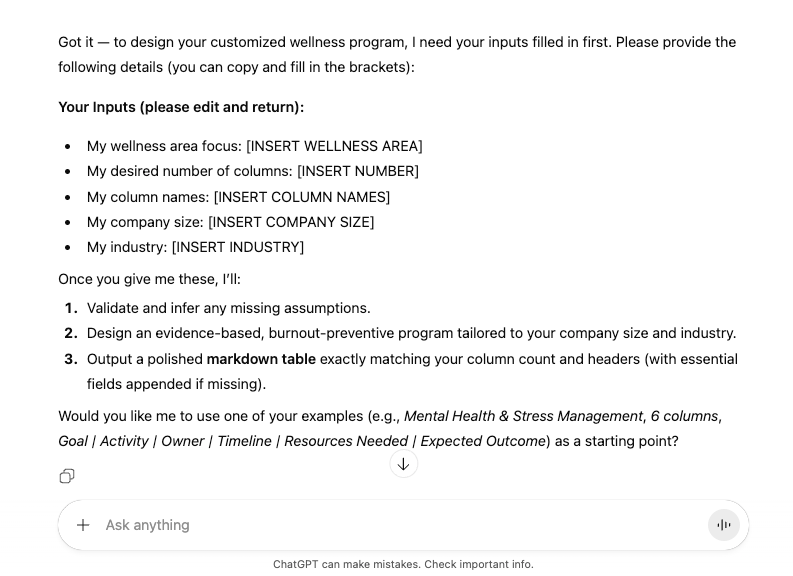
Task: Click the bold "markdown table" text
Action: [261, 359]
